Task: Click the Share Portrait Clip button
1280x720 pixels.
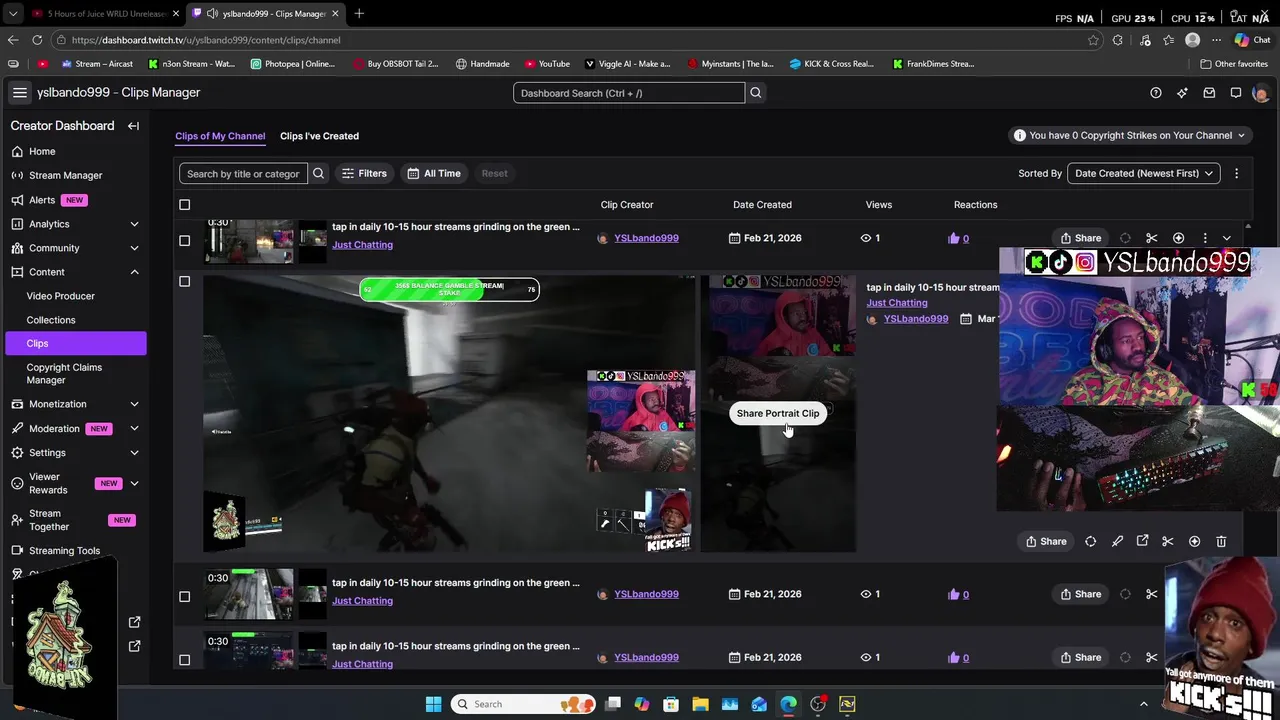Action: point(778,413)
